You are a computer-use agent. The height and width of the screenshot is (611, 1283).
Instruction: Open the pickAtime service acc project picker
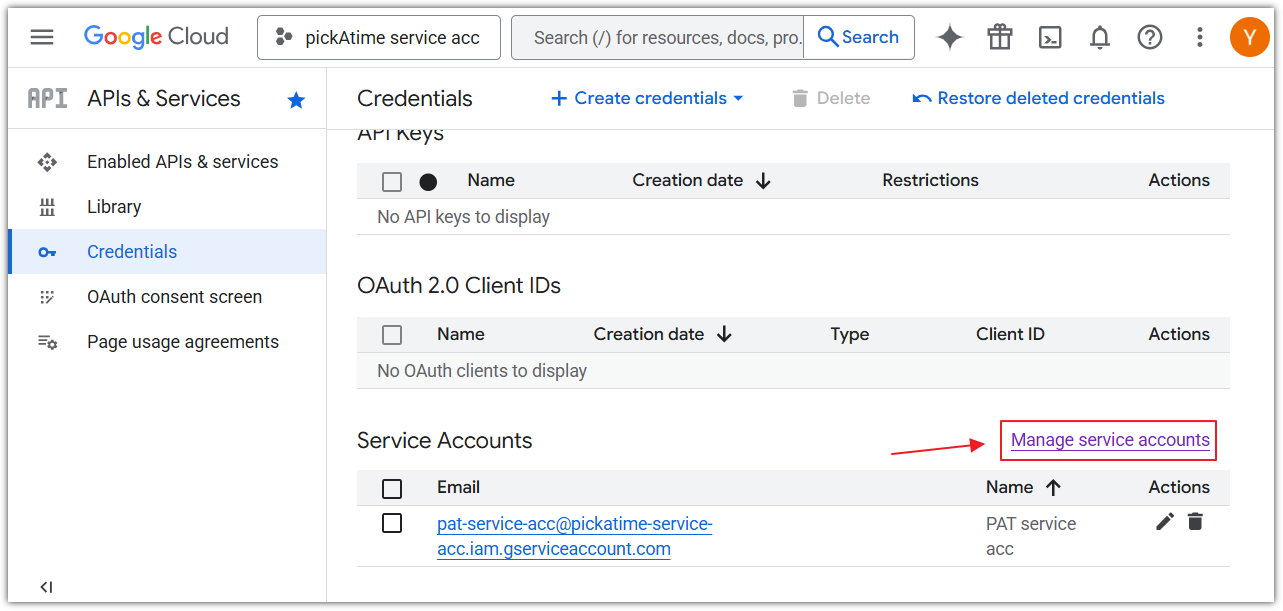click(x=378, y=38)
